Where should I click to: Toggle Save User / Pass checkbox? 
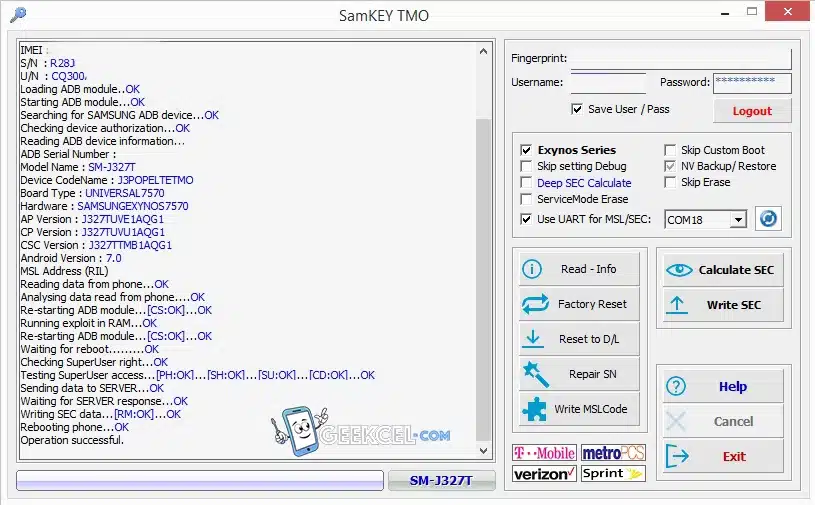point(576,109)
